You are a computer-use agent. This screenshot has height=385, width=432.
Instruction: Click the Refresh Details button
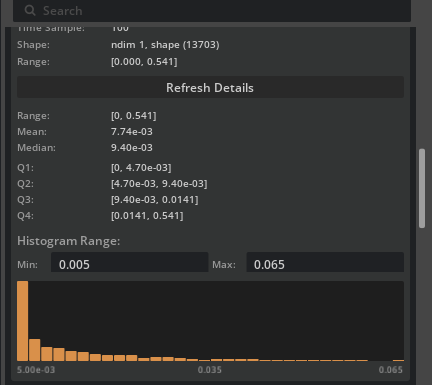click(210, 88)
